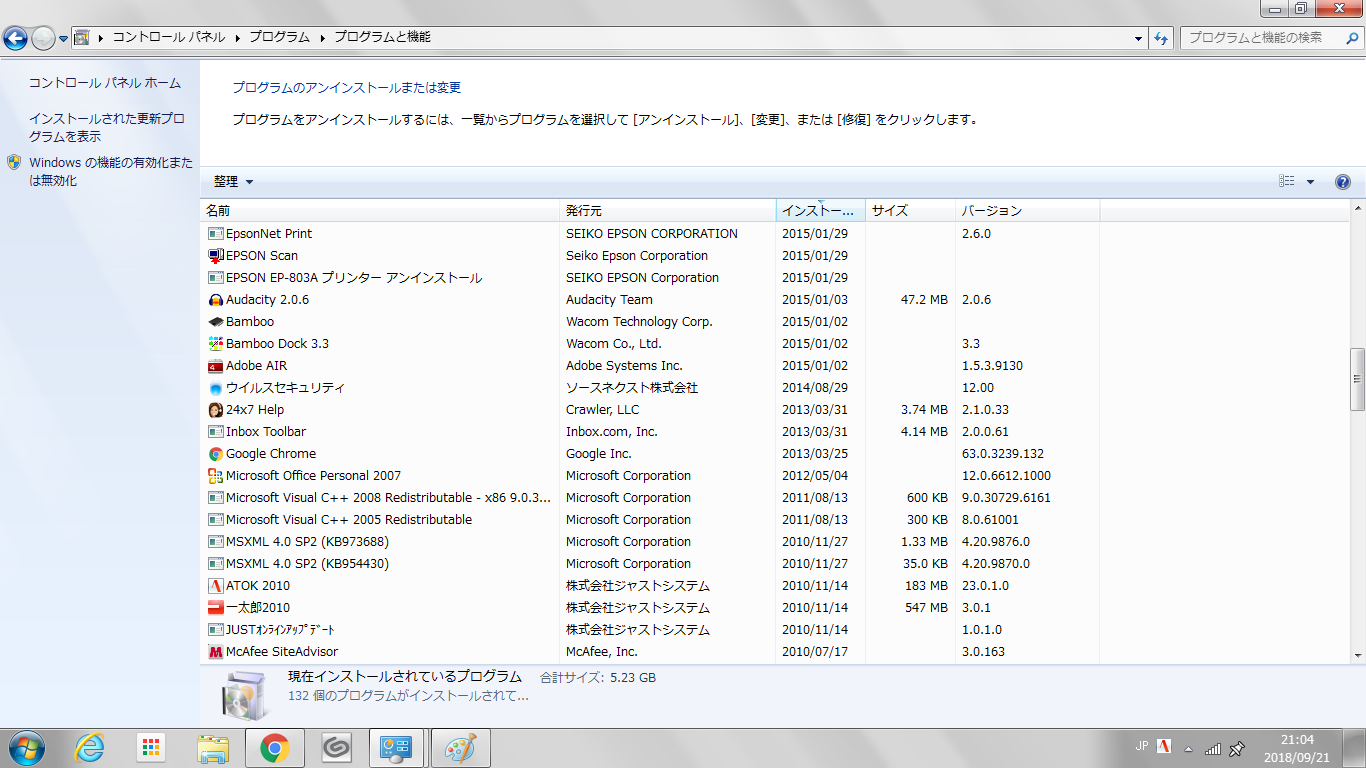The image size is (1366, 768).
Task: Click the McAfee SiteAdvisor program icon
Action: pos(215,652)
